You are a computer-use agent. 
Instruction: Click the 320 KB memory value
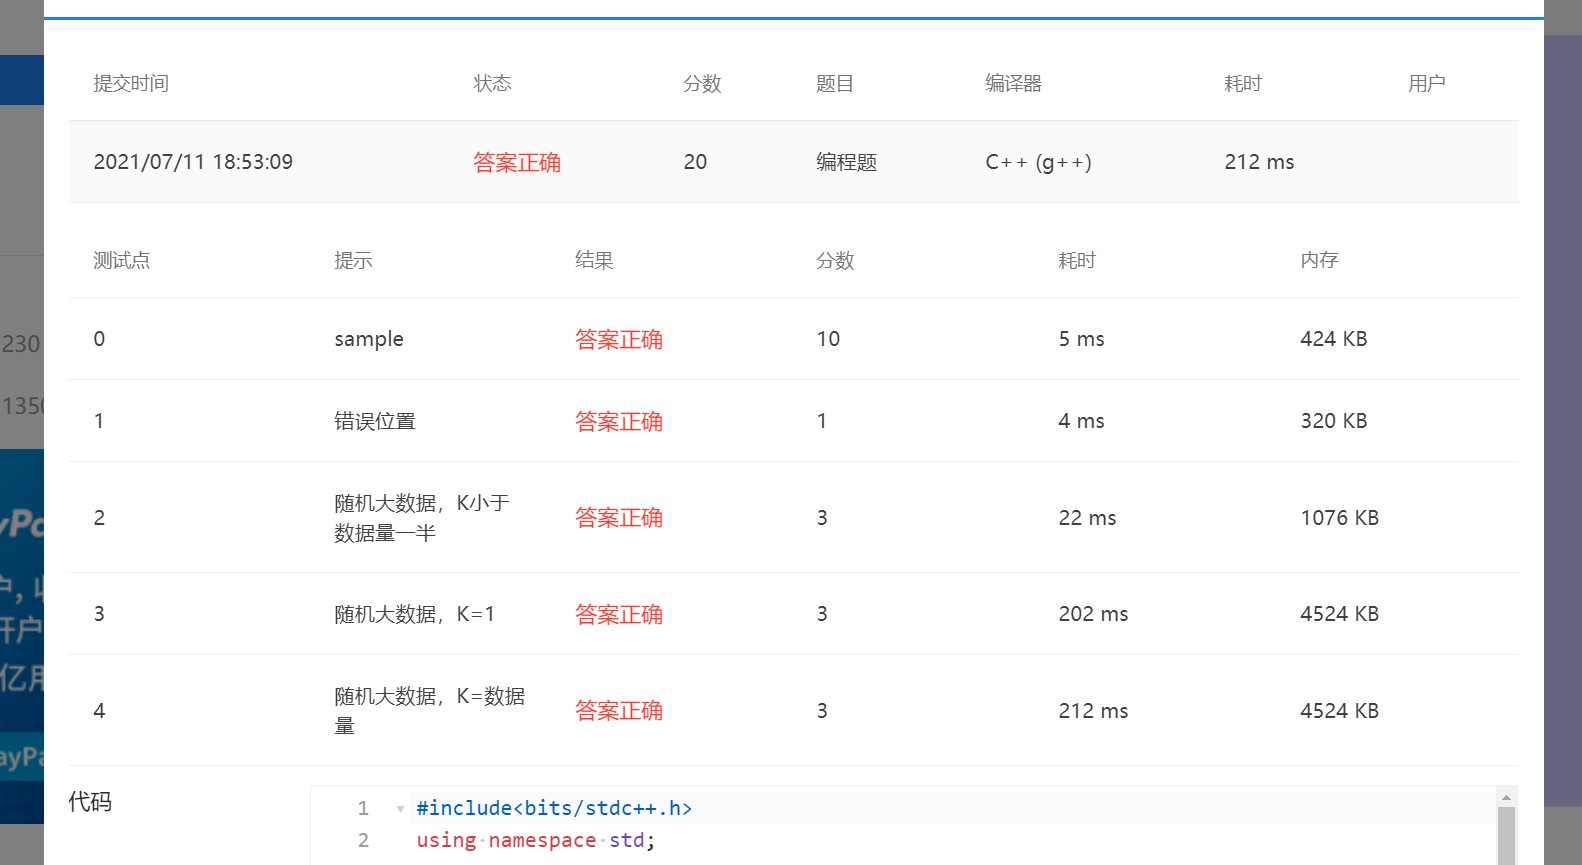(1333, 421)
